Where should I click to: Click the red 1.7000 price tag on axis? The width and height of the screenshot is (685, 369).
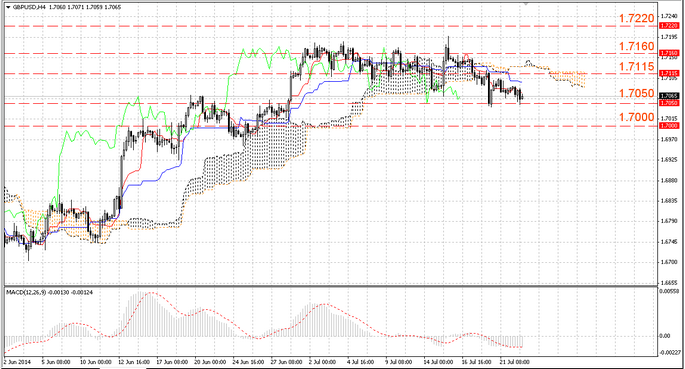[669, 126]
